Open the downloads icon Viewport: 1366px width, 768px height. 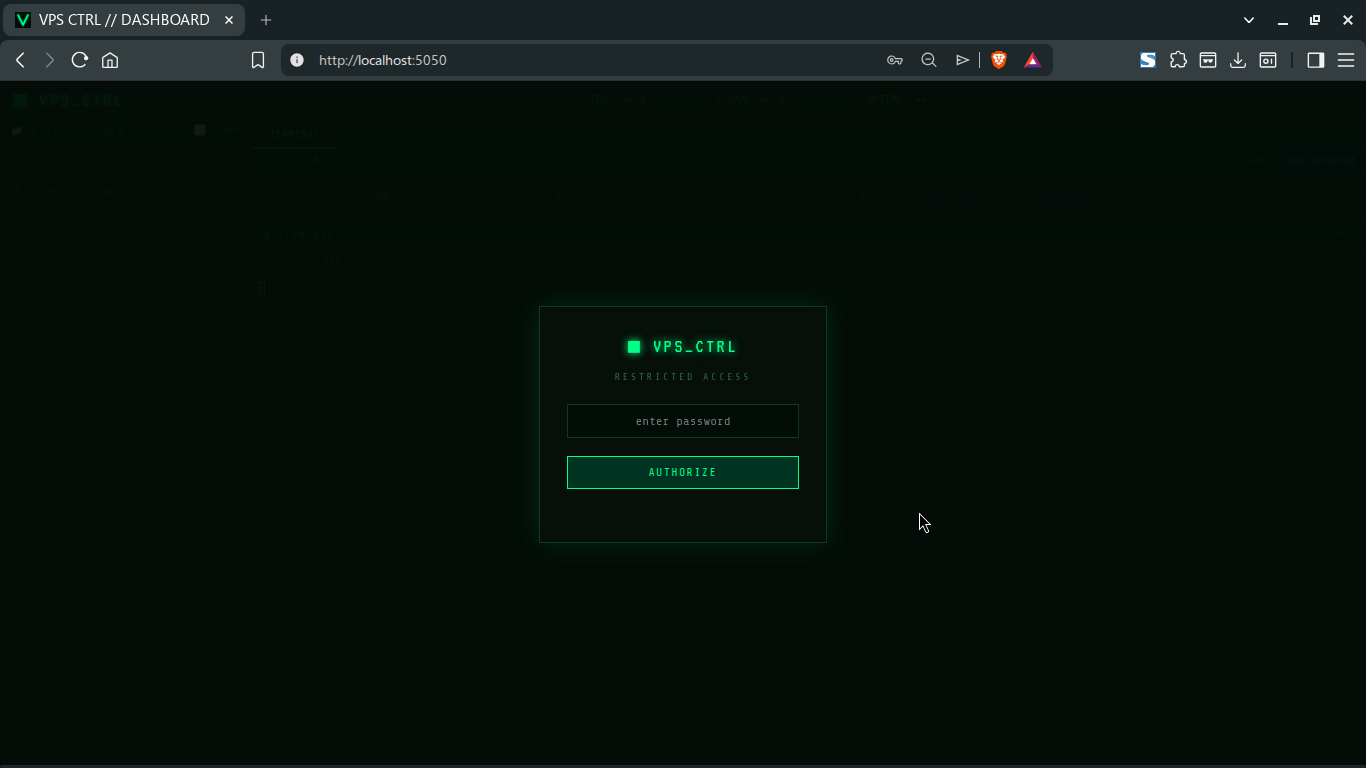point(1238,60)
